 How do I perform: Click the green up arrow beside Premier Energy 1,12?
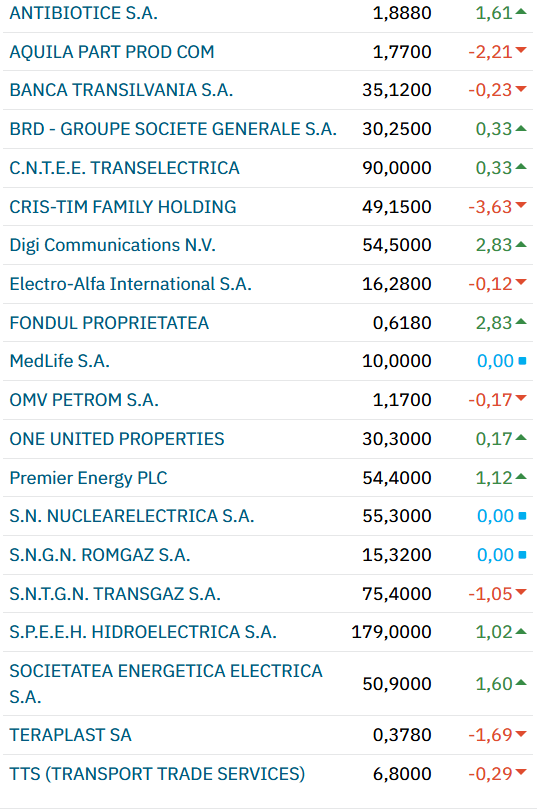pyautogui.click(x=521, y=476)
